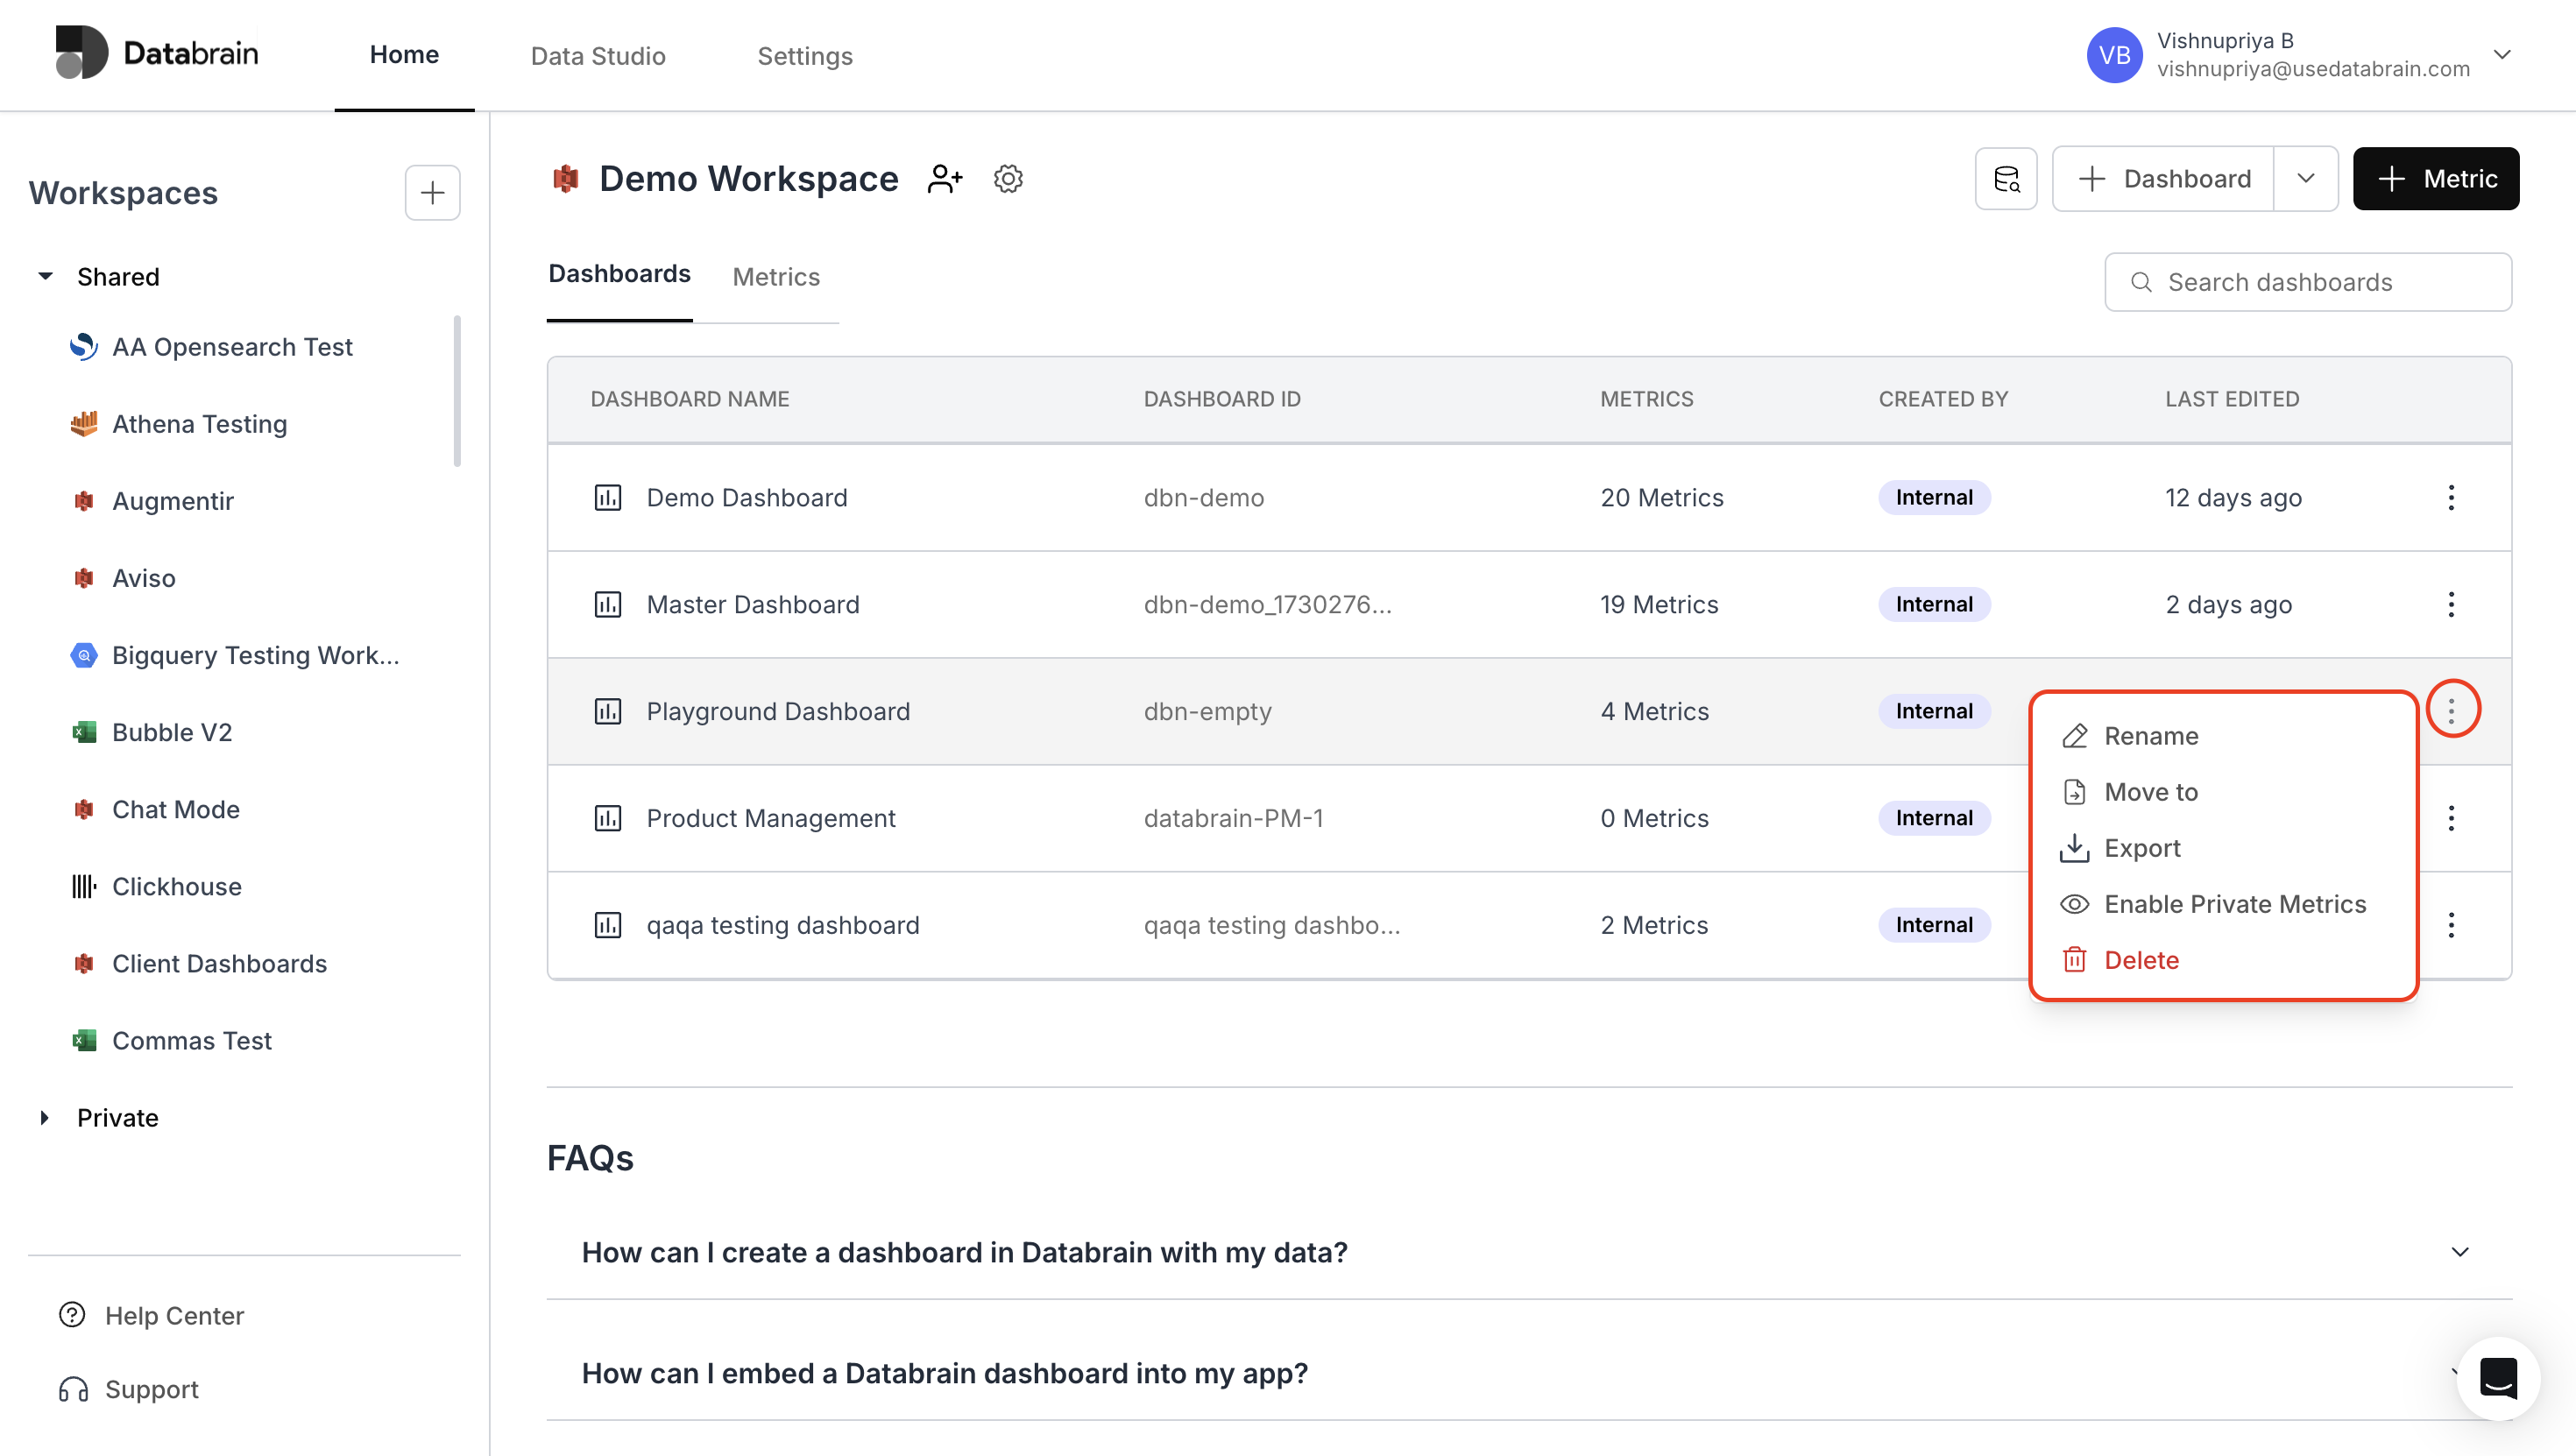2576x1456 pixels.
Task: Switch to the Metrics tab
Action: coord(775,276)
